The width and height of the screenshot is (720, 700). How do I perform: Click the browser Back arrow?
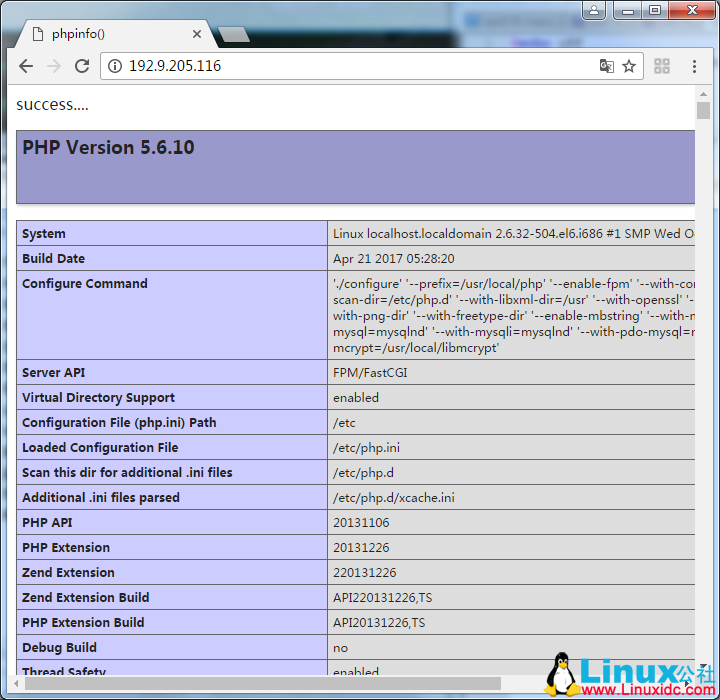[x=26, y=66]
